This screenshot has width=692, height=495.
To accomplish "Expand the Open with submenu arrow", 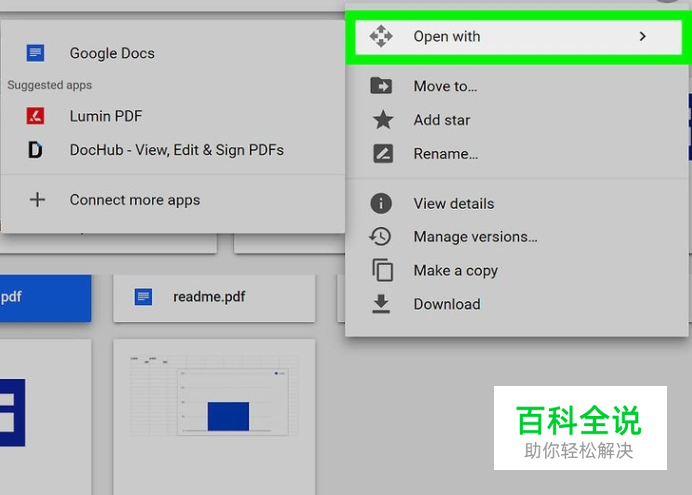I will tap(643, 36).
